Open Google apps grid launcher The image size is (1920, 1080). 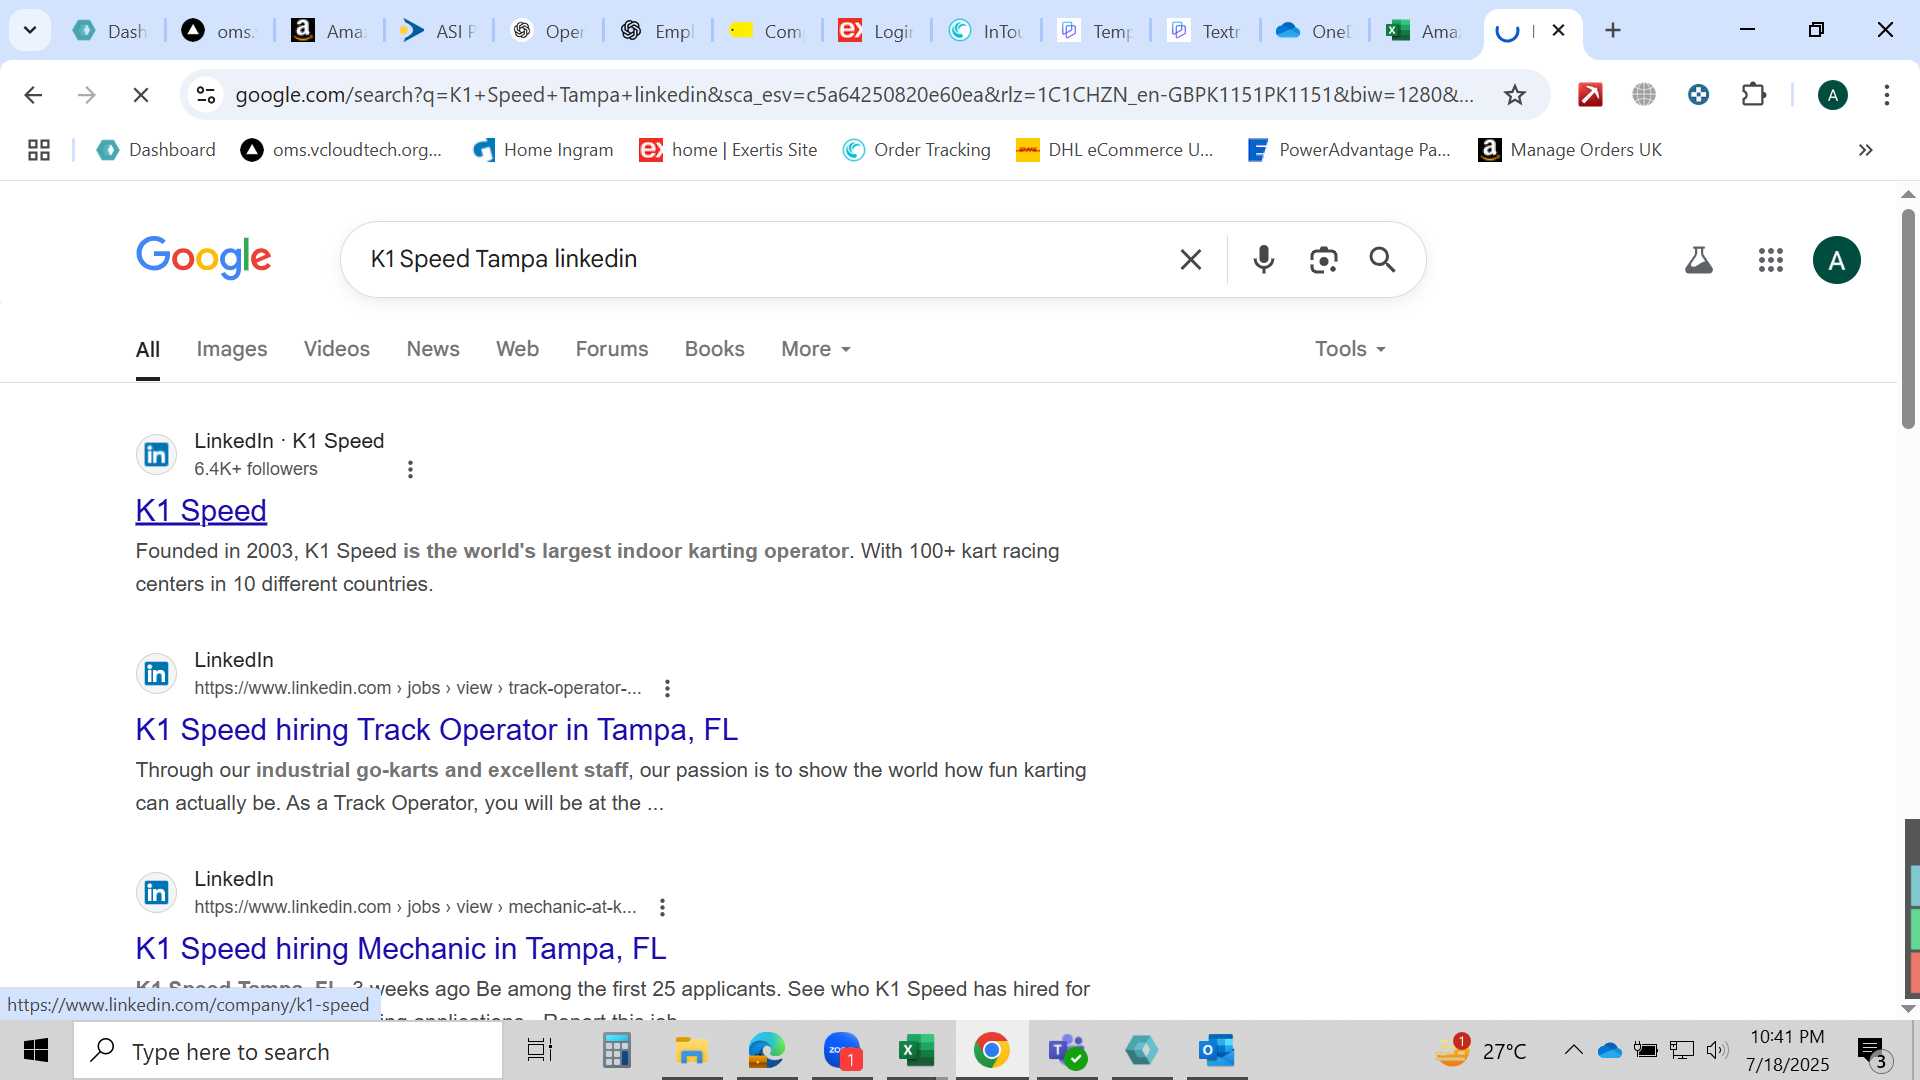point(1770,261)
